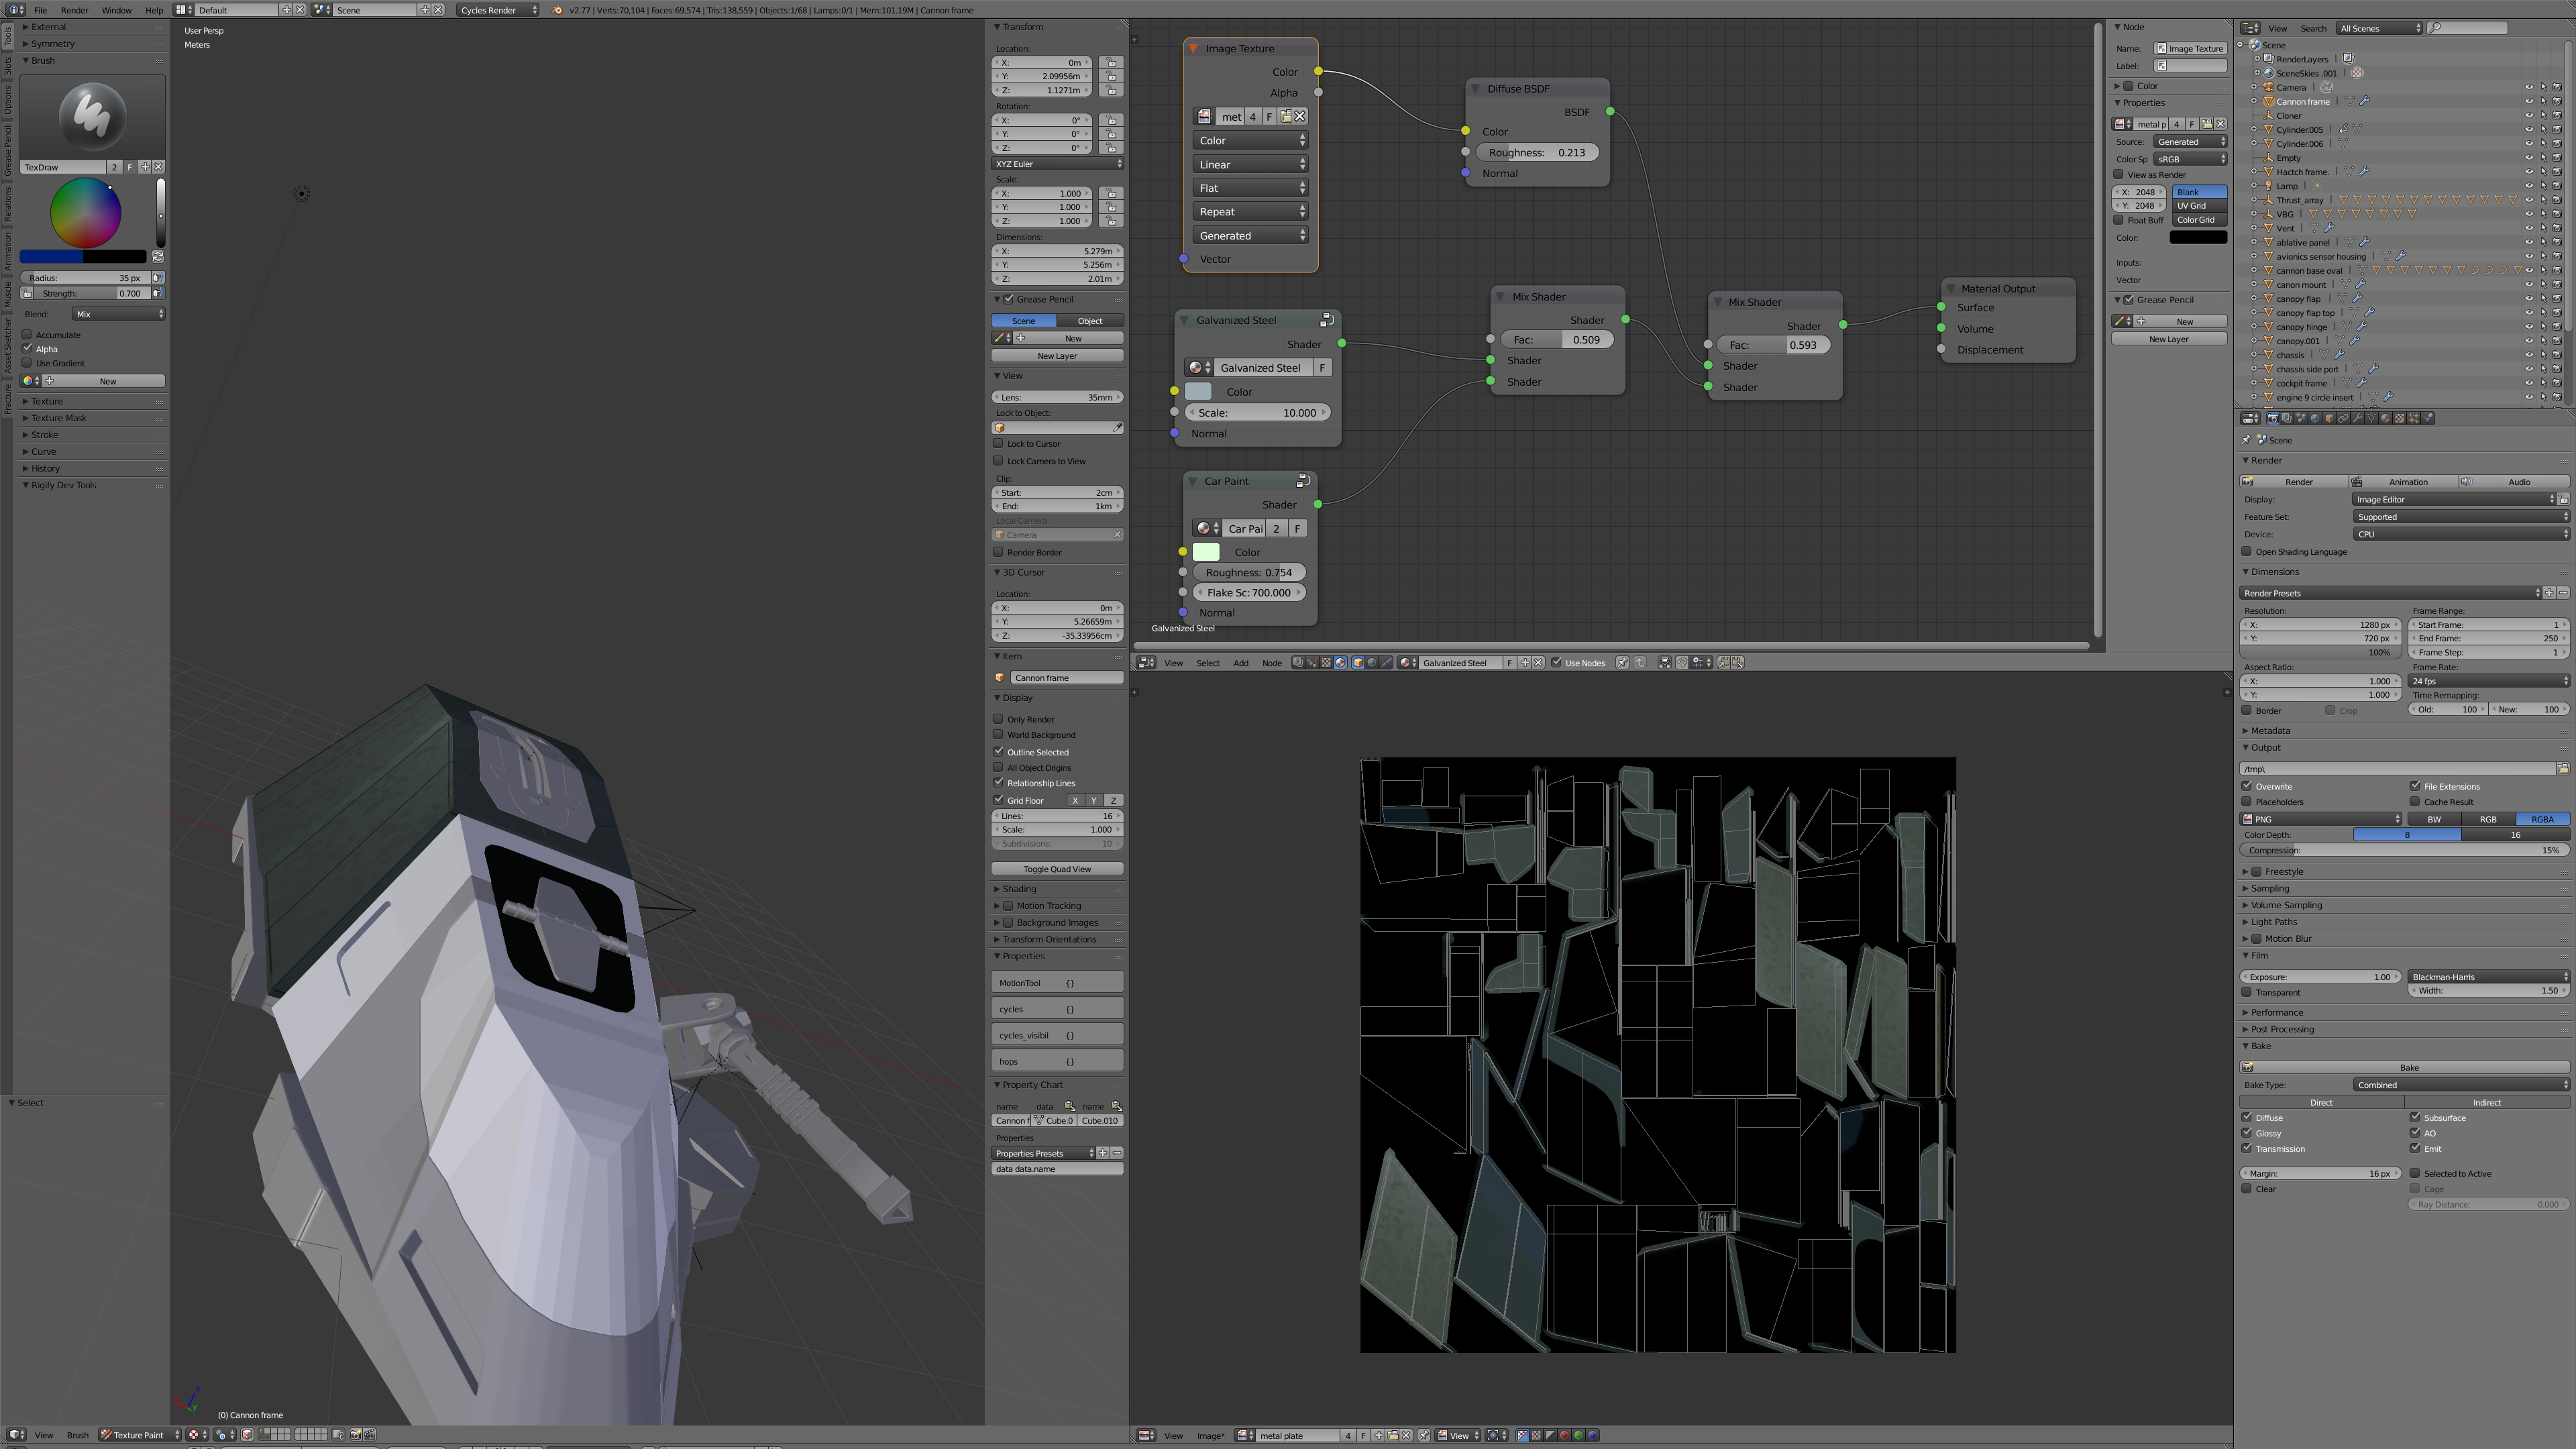Open the Physics properties tab
This screenshot has height=1449, width=2576.
(x=2428, y=418)
